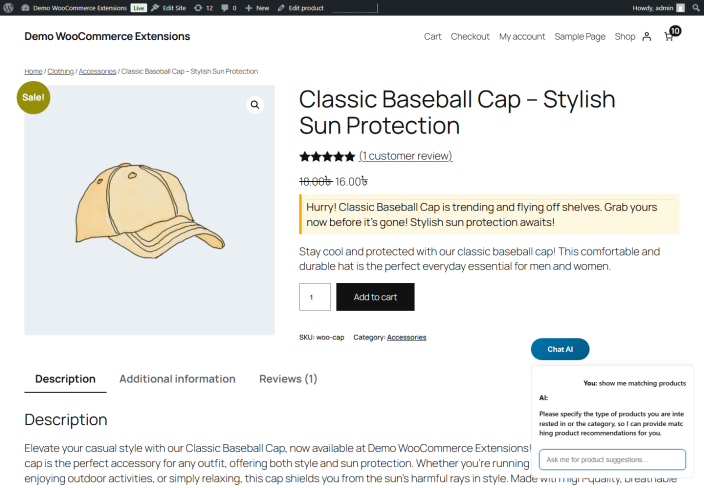Open the 1 customer review link
704x488 pixels.
(x=405, y=156)
